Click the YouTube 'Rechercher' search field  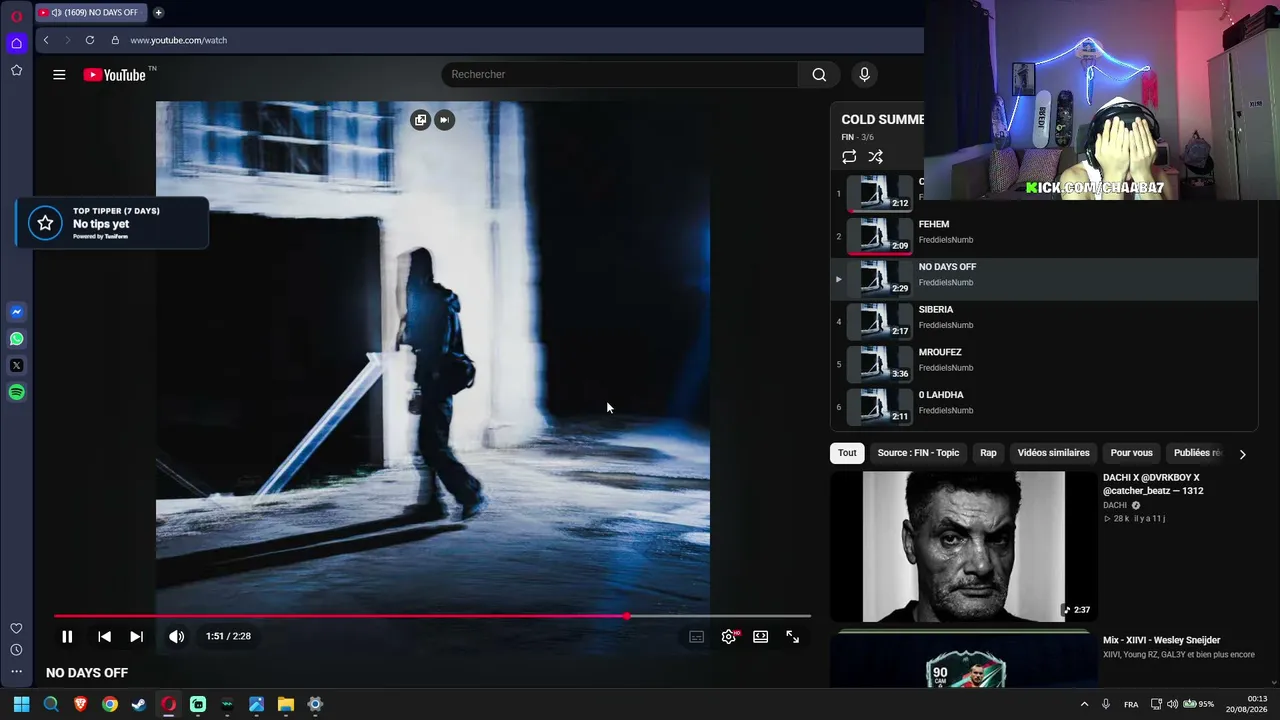(x=619, y=74)
